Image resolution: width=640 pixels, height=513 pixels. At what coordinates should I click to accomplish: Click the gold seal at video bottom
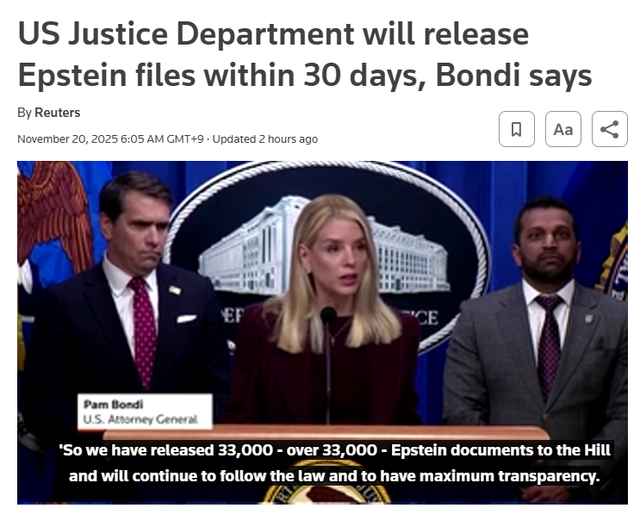click(x=327, y=488)
